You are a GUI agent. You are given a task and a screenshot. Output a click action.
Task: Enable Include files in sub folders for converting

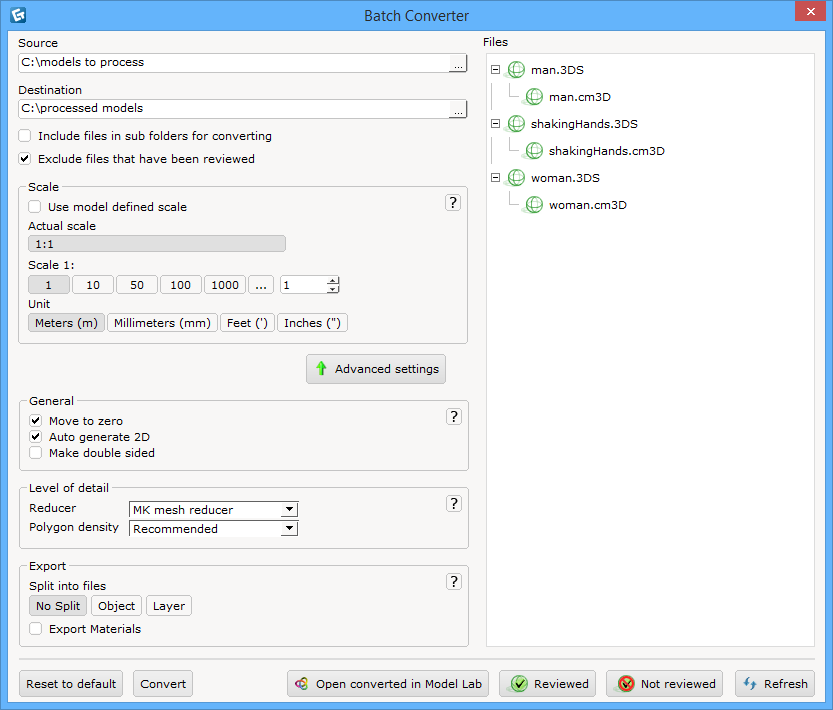(x=24, y=135)
